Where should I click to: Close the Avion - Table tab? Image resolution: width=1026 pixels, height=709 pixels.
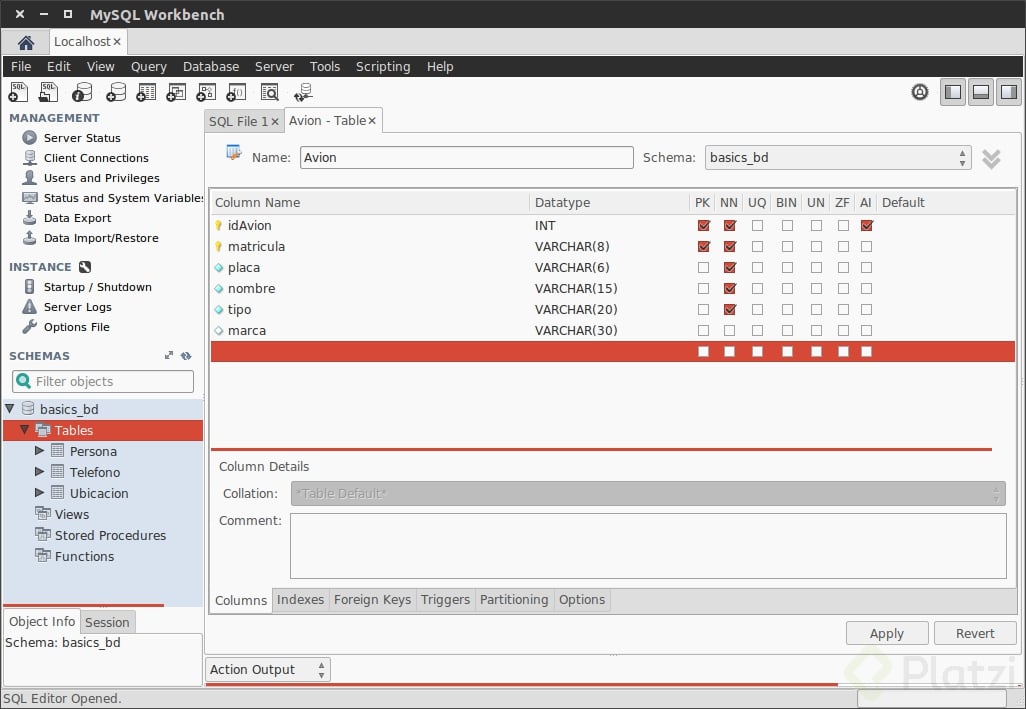372,120
